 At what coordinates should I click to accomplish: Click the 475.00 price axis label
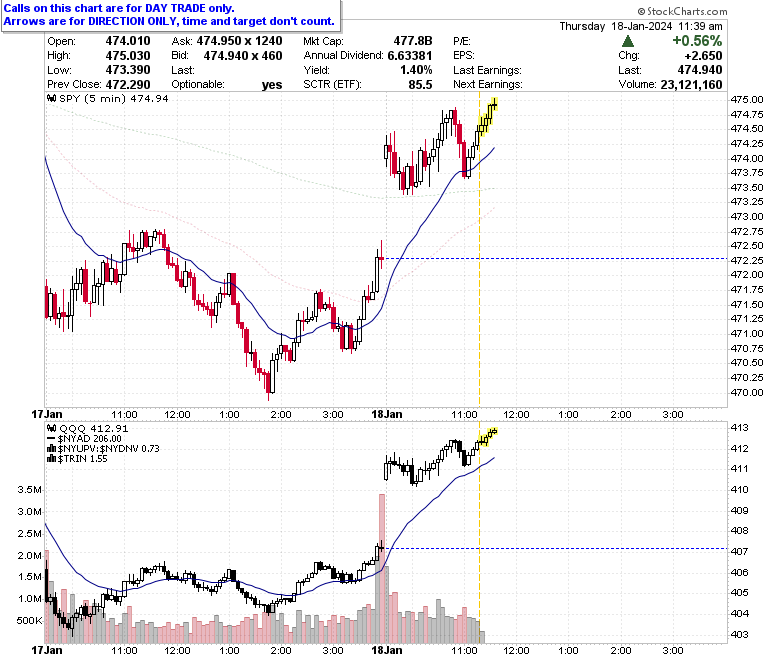(747, 100)
